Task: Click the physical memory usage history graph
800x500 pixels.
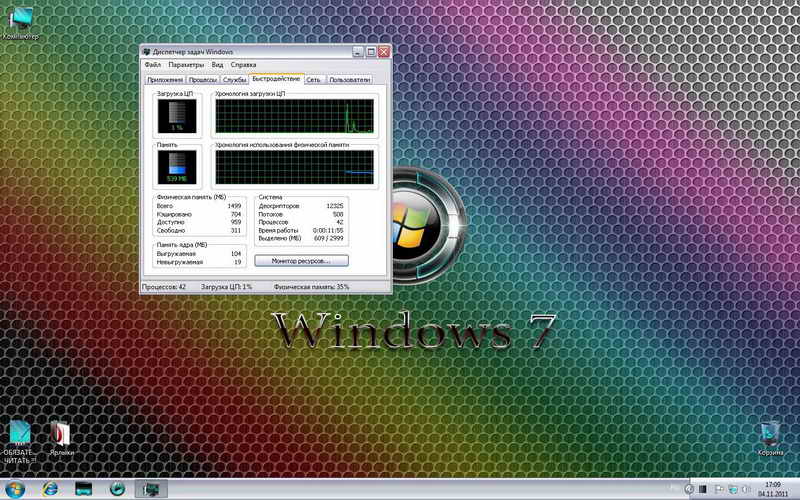Action: click(294, 167)
